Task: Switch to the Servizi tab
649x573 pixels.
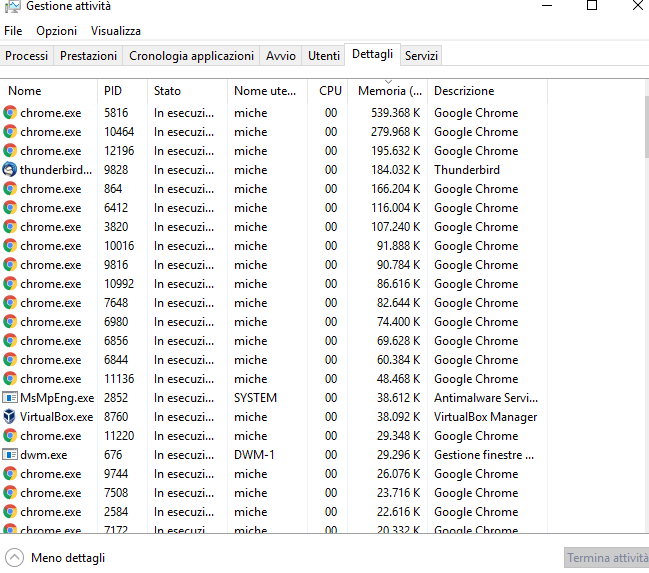Action: pos(421,55)
